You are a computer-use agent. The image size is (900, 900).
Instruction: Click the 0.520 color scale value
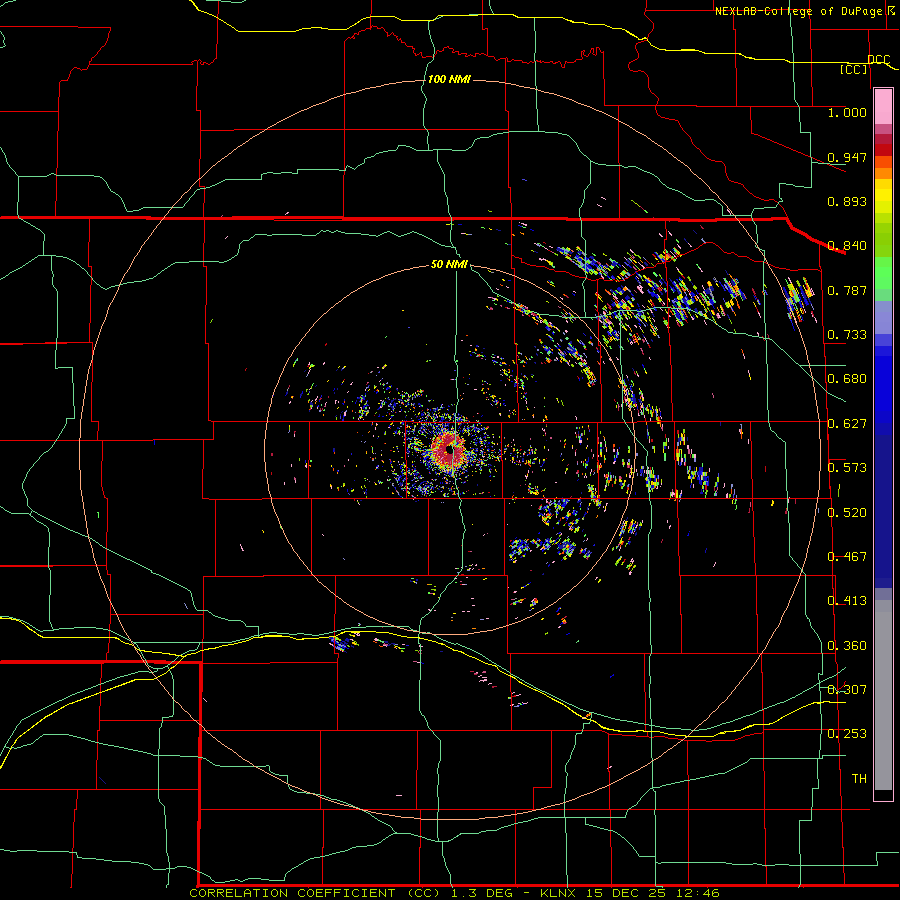pyautogui.click(x=847, y=513)
